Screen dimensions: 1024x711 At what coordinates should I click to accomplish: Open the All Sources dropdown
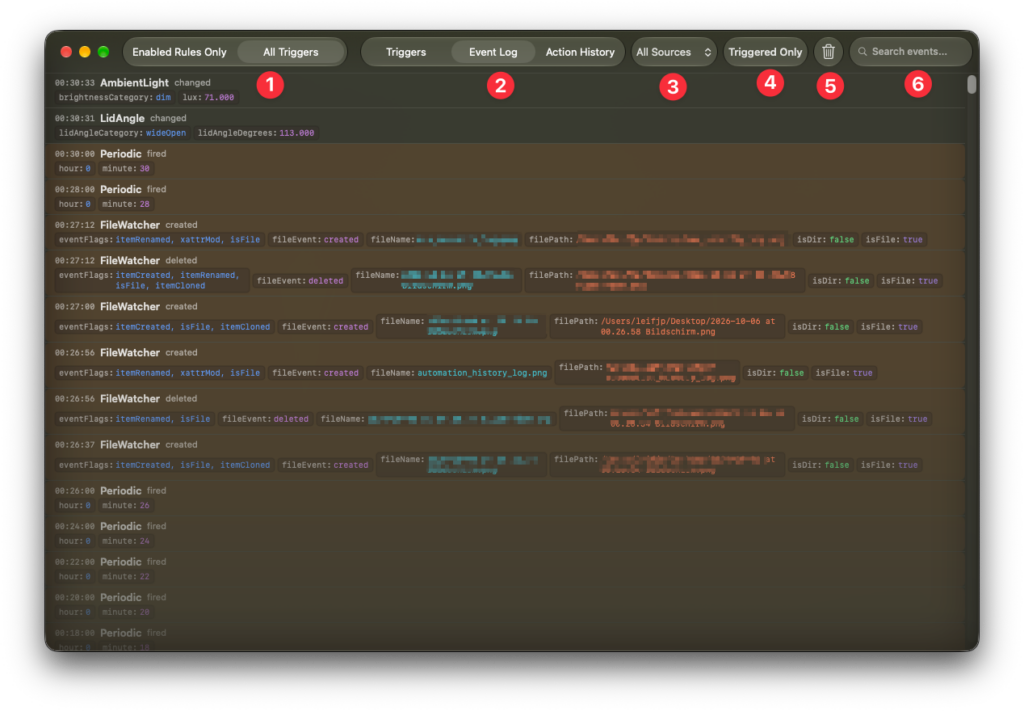[x=673, y=52]
